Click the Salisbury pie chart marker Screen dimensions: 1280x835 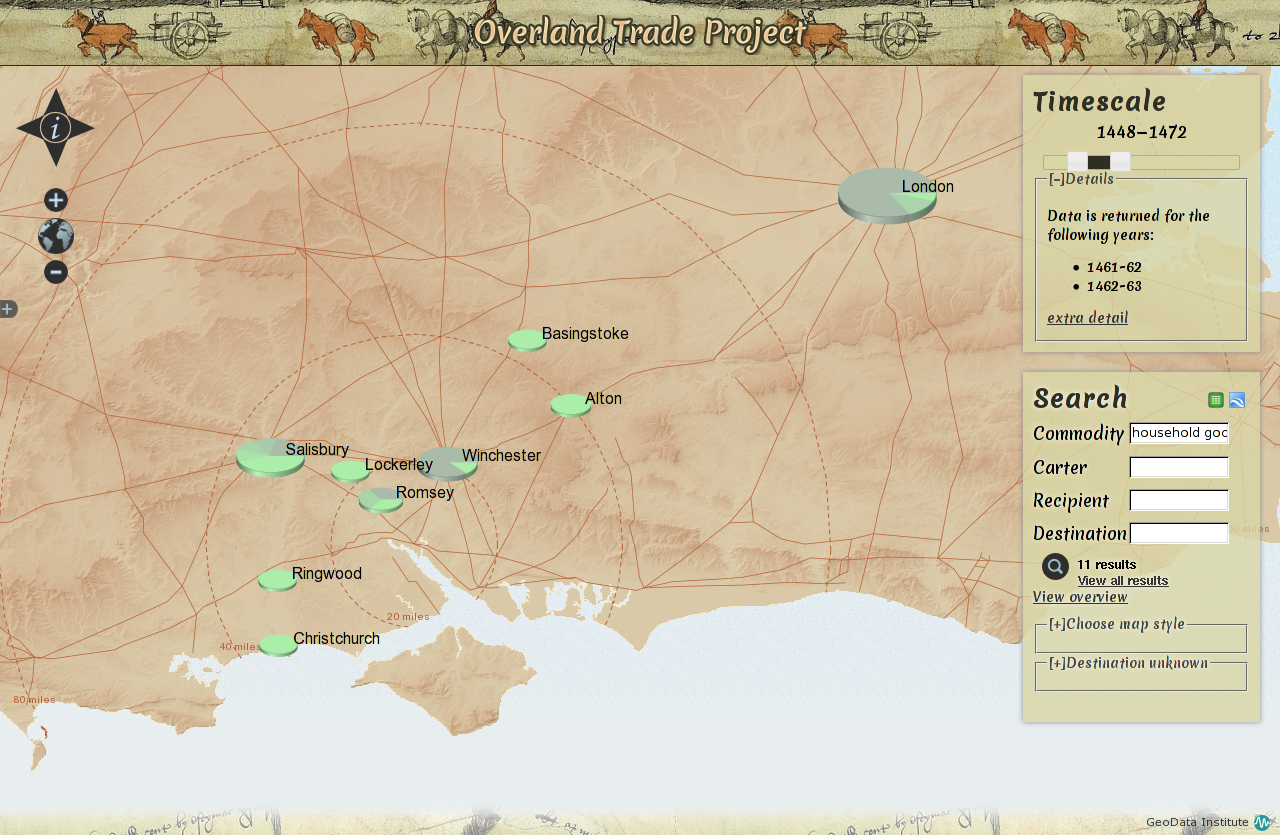coord(270,457)
